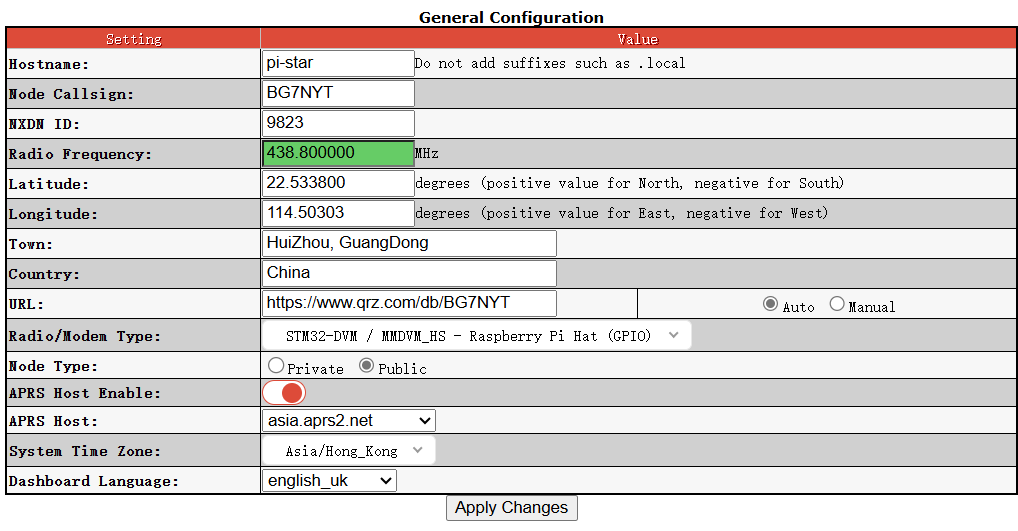Toggle the APRS Host Enable switch
The image size is (1018, 531).
point(284,393)
